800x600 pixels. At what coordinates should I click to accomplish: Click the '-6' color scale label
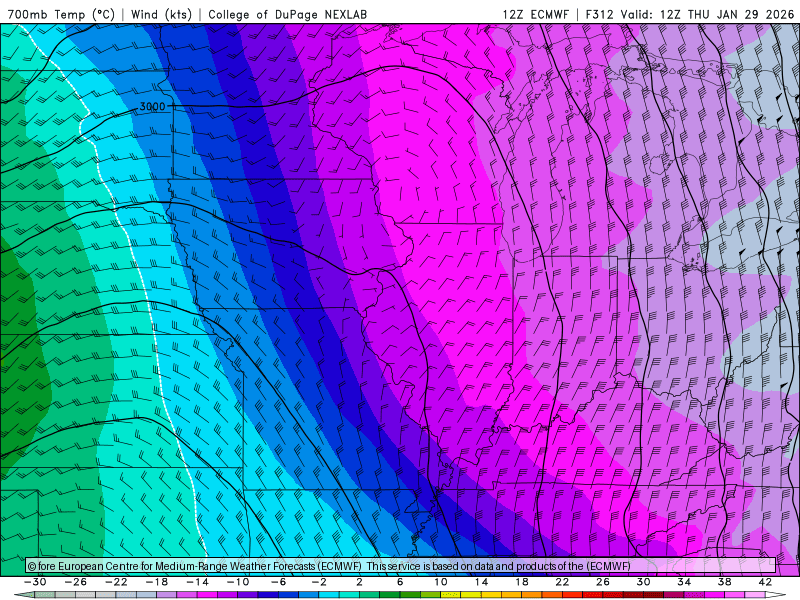coord(278,582)
